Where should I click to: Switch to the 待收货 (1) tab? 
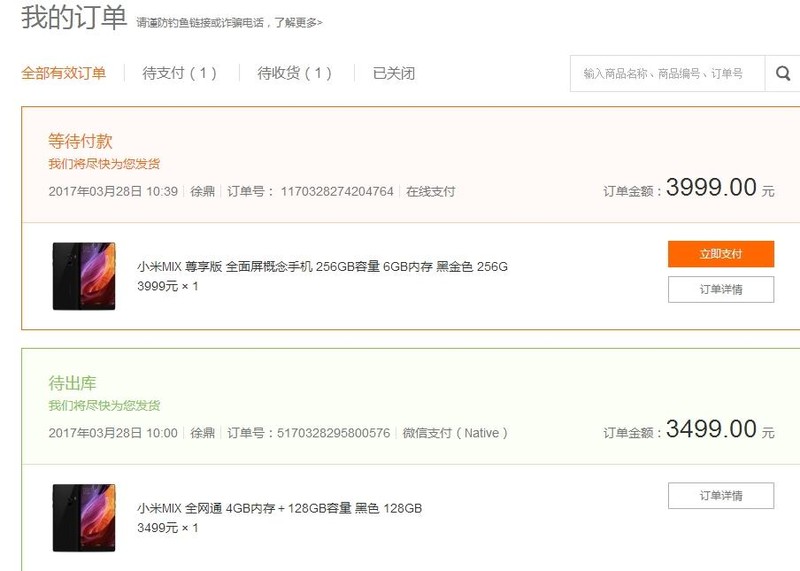pos(294,73)
